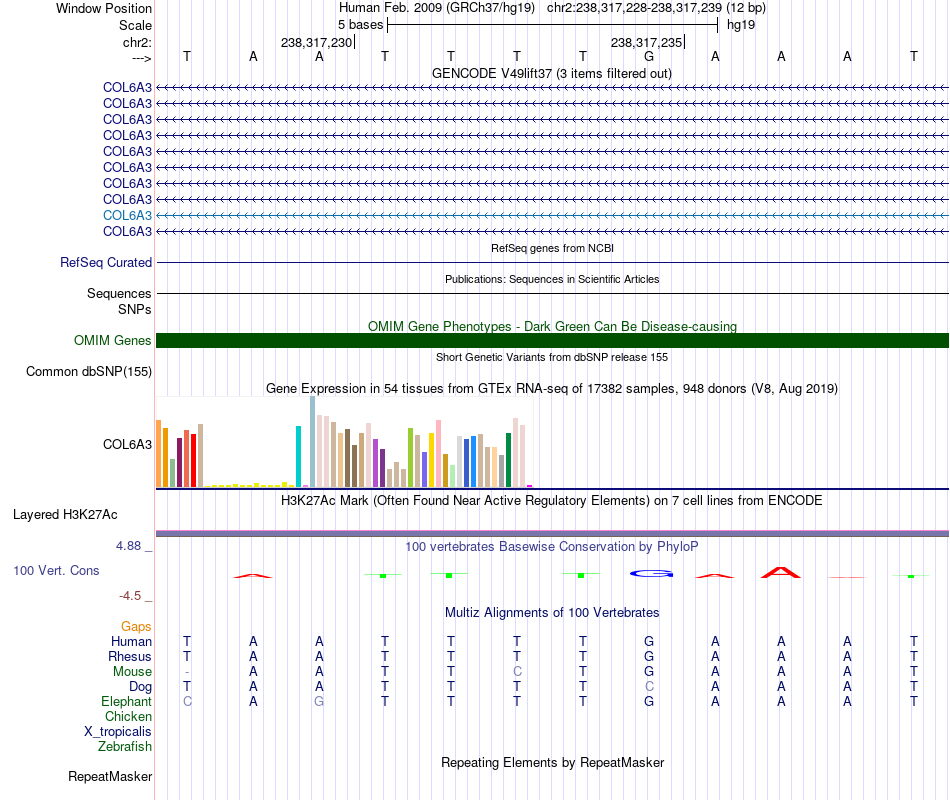
Task: Click the '5 bases' scale label
Action: tap(360, 25)
